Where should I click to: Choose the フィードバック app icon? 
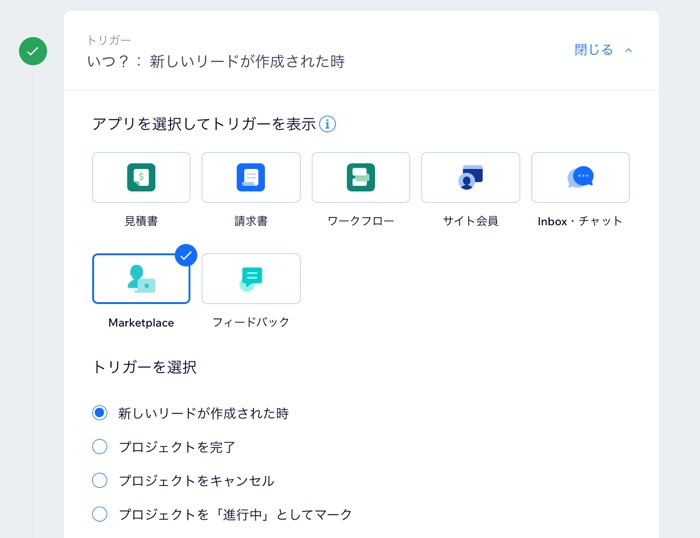(x=251, y=278)
